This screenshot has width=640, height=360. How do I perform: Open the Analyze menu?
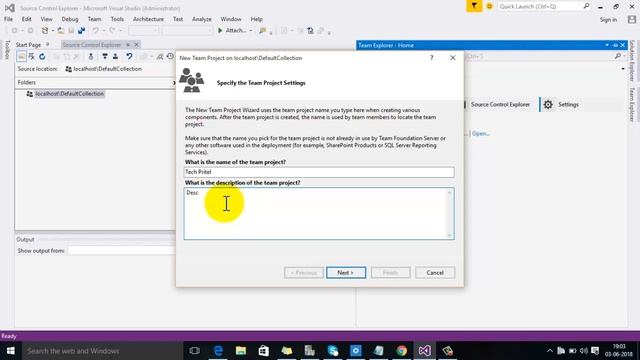pos(202,19)
